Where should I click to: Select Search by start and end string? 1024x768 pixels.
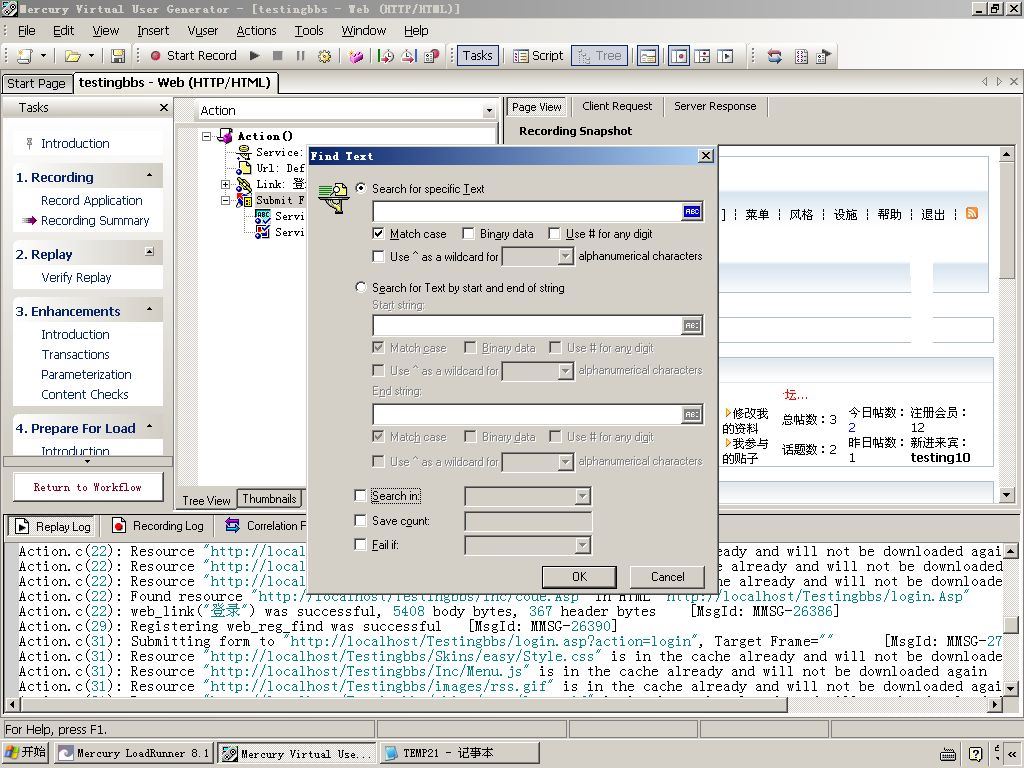click(x=360, y=287)
